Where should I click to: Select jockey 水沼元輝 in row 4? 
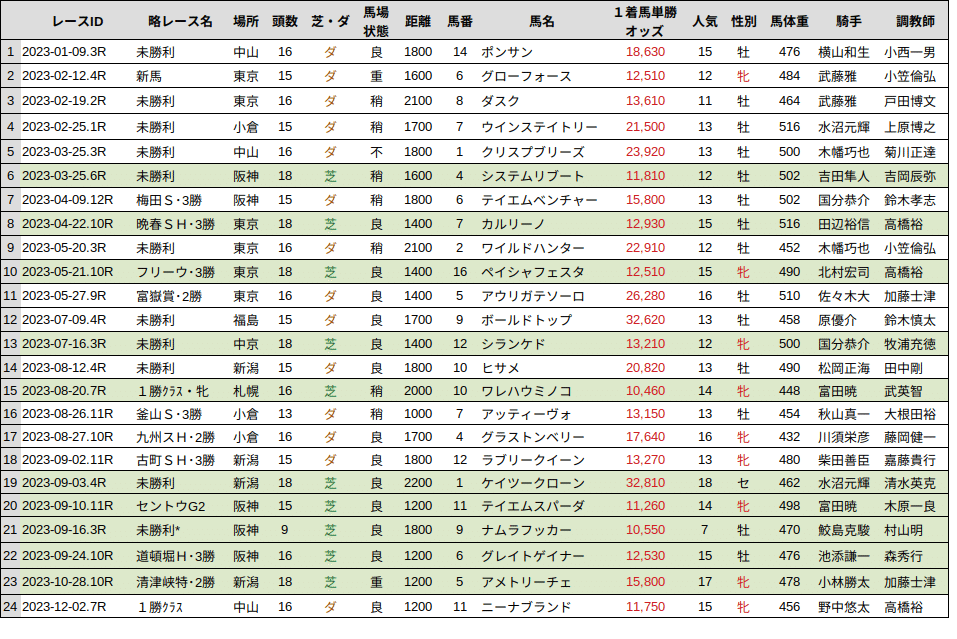[x=843, y=127]
